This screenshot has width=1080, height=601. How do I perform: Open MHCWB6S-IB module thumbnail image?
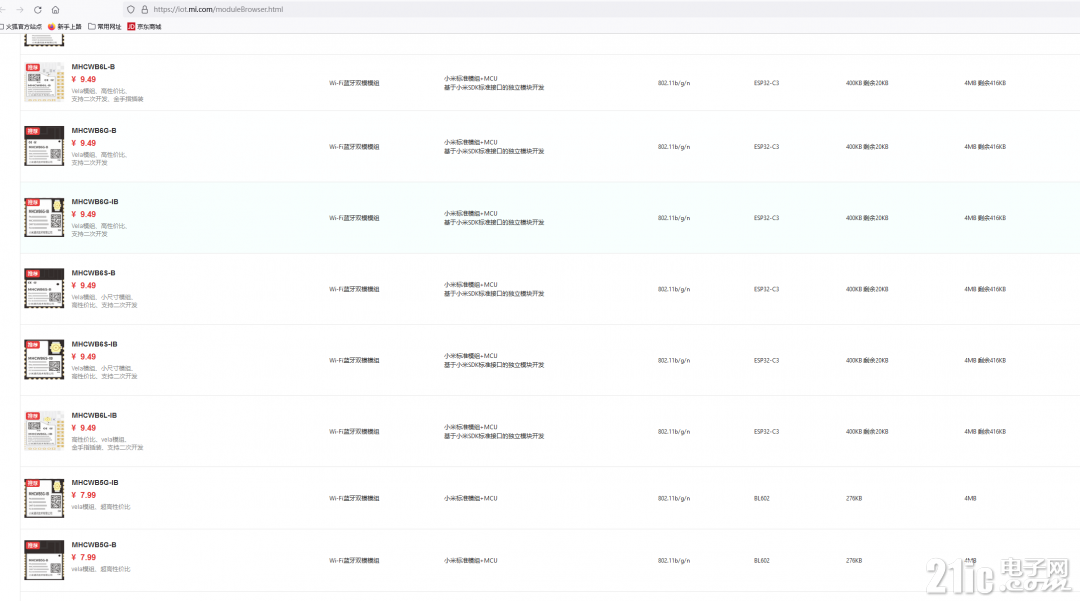coord(44,359)
